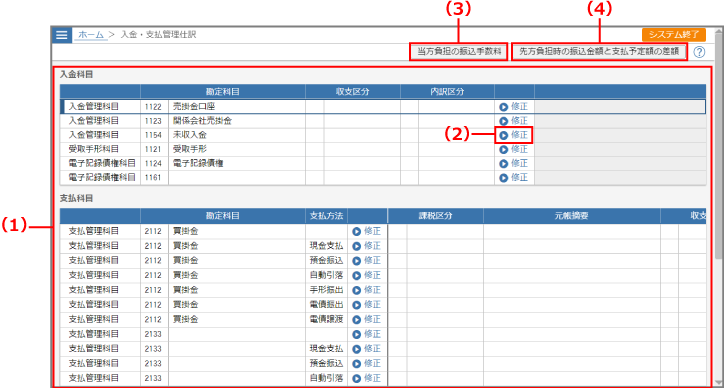Select the 売掛金口座 account name cell
The width and height of the screenshot is (724, 388).
236,107
